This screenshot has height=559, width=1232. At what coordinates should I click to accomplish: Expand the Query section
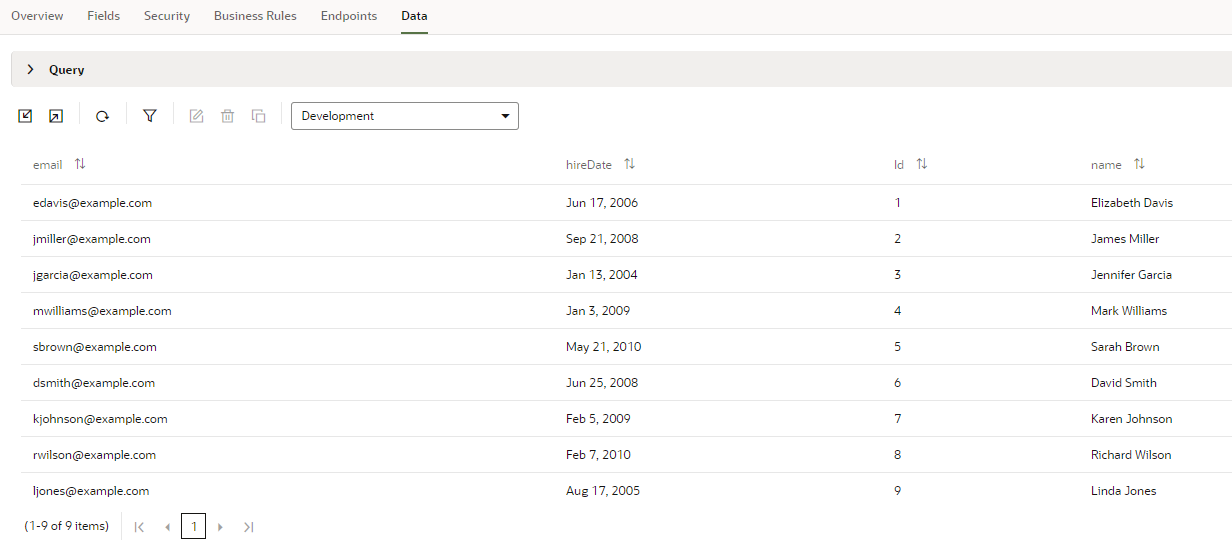(x=31, y=70)
